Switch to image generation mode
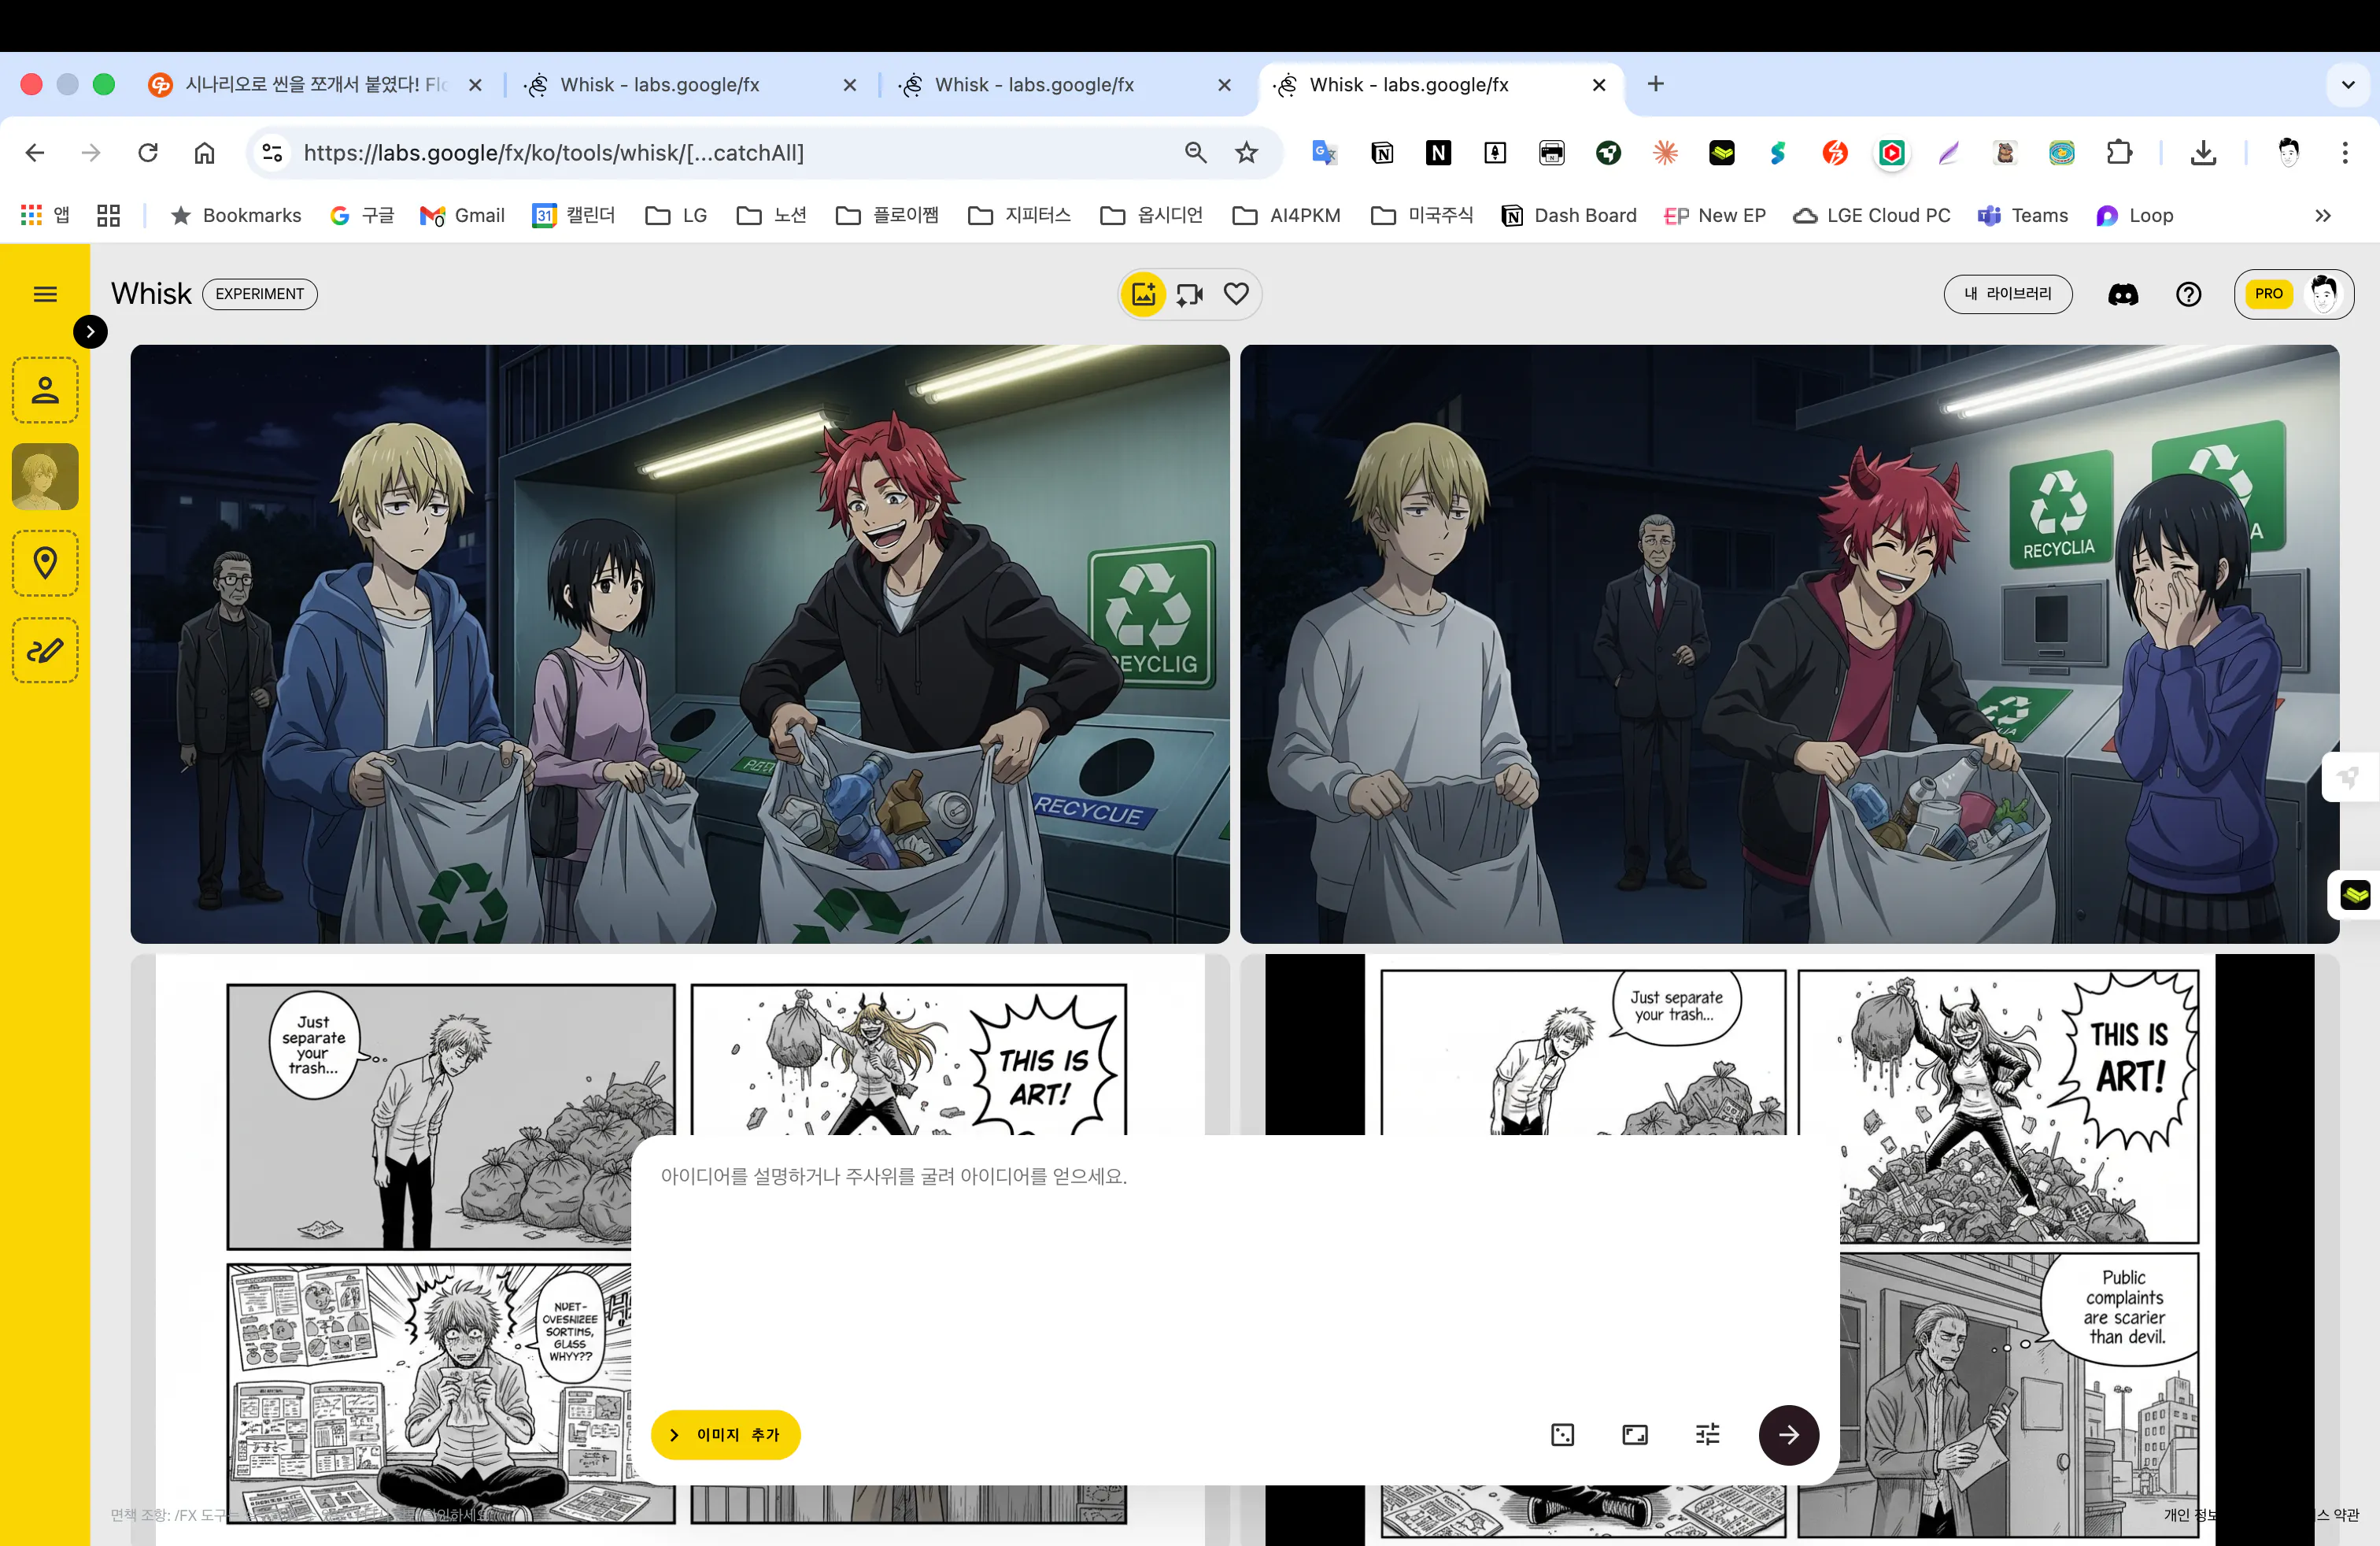The width and height of the screenshot is (2380, 1546). 1143,294
